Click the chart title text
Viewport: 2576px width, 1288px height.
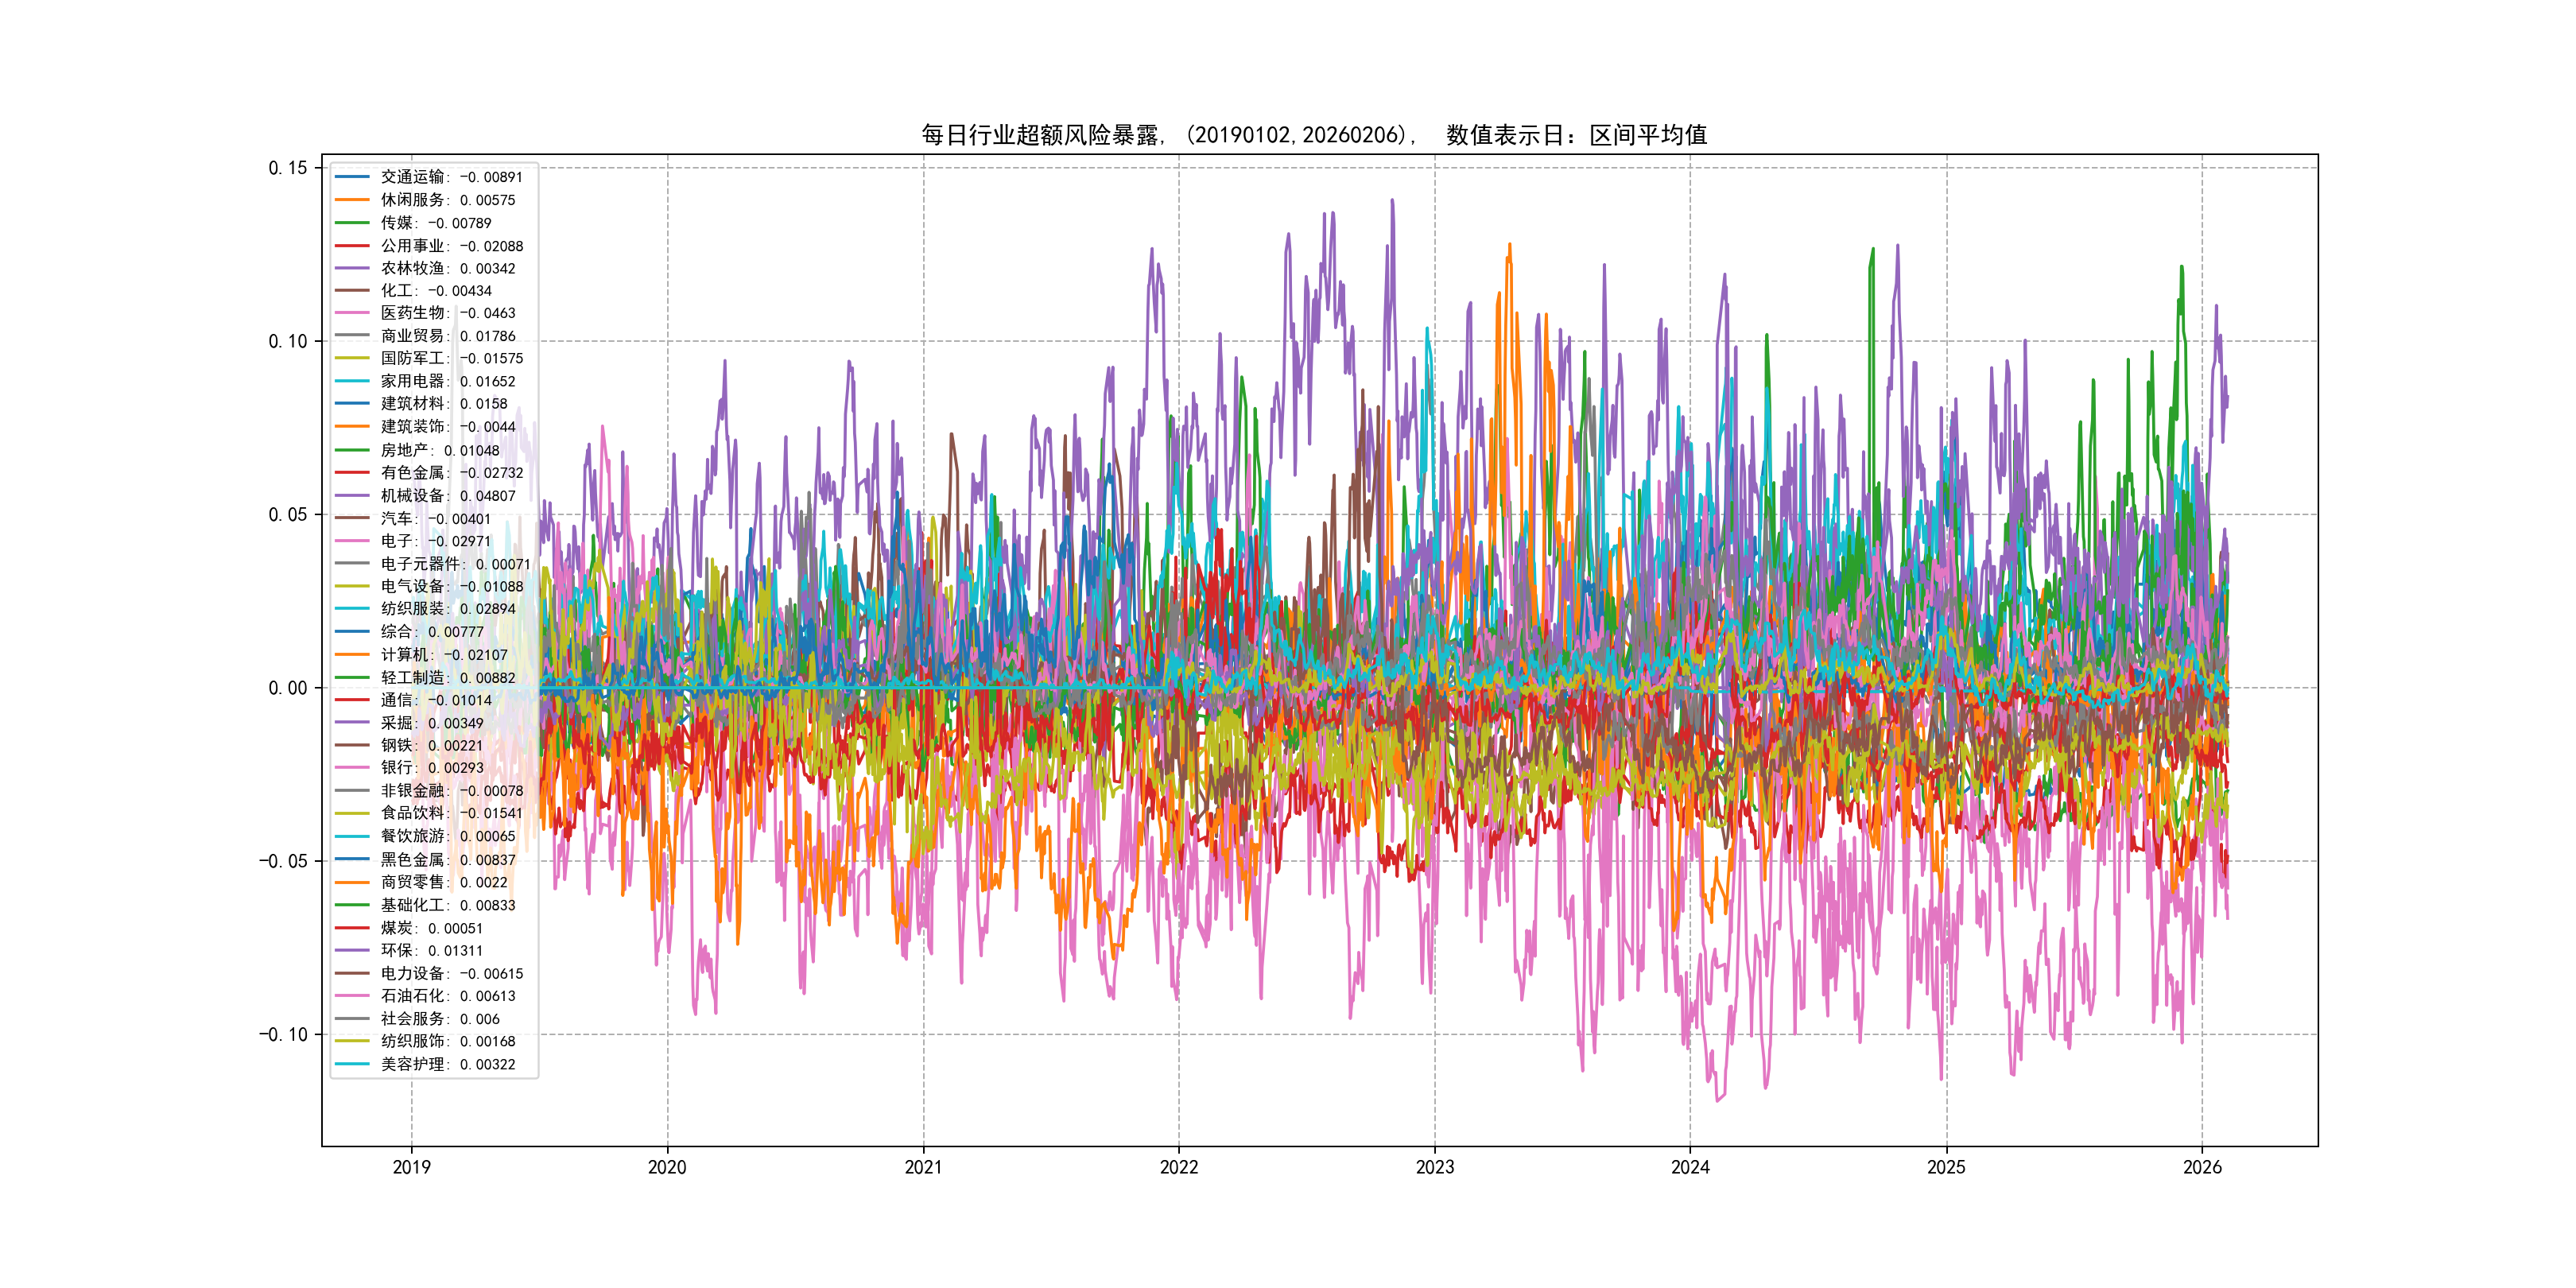coord(1314,135)
